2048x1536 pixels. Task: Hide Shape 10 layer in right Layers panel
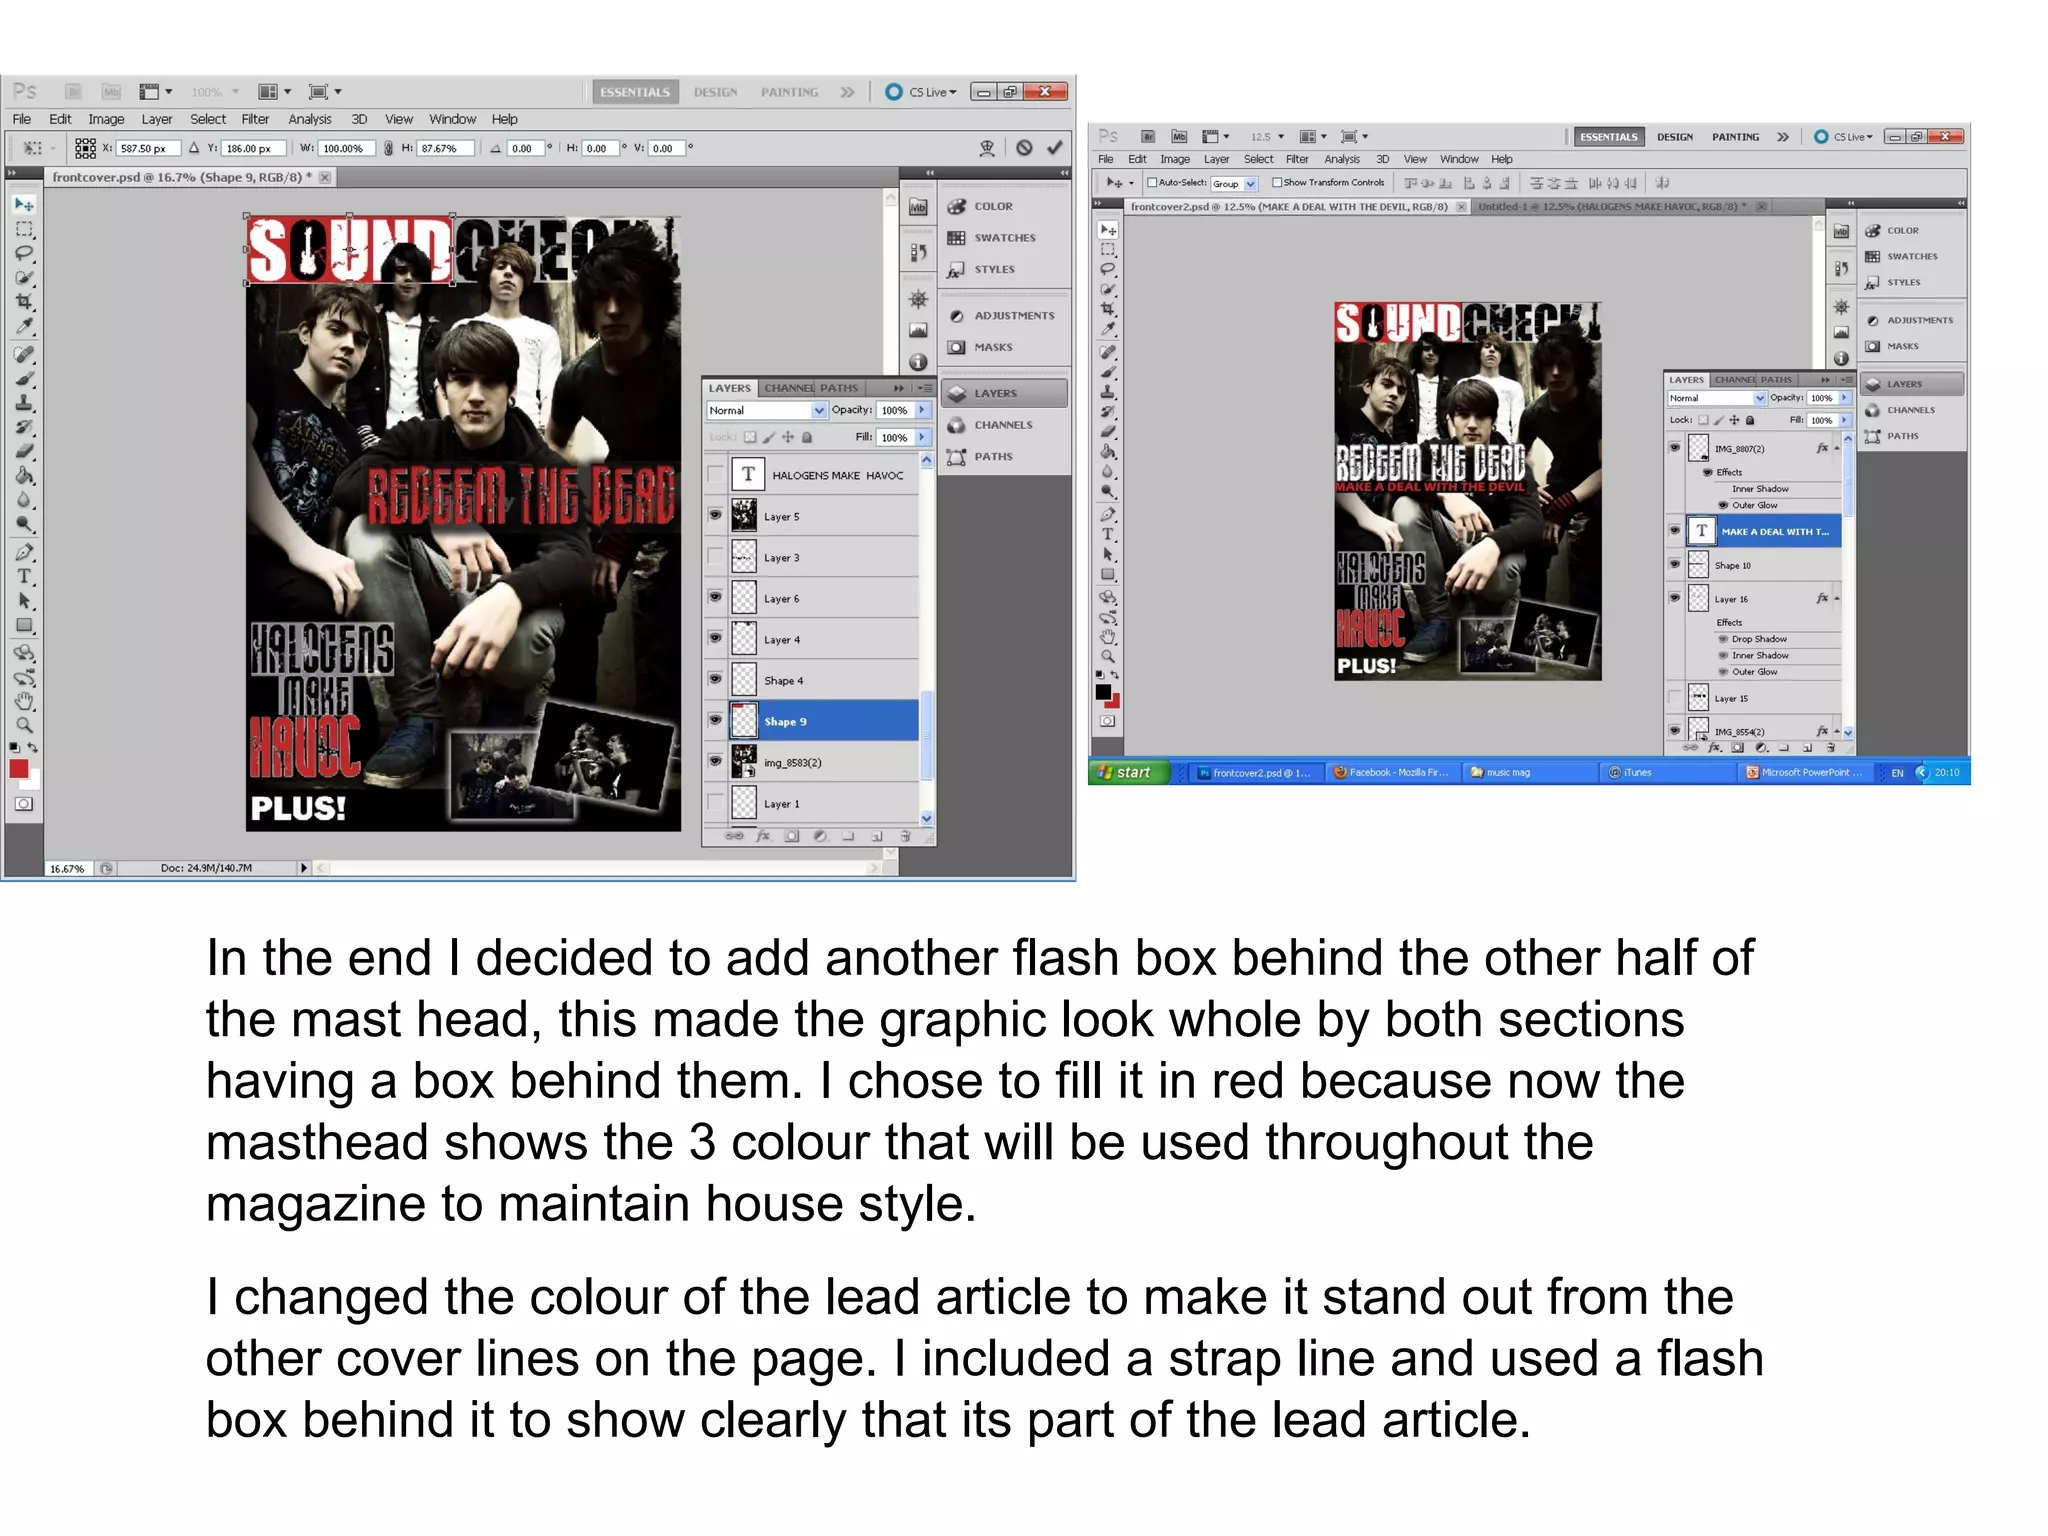[x=1675, y=564]
